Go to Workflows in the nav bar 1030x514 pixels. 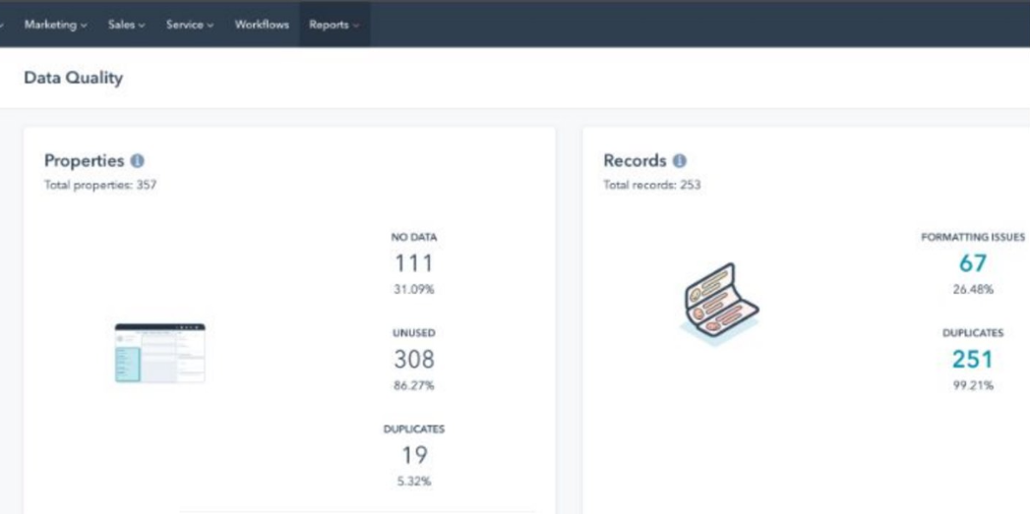[261, 25]
